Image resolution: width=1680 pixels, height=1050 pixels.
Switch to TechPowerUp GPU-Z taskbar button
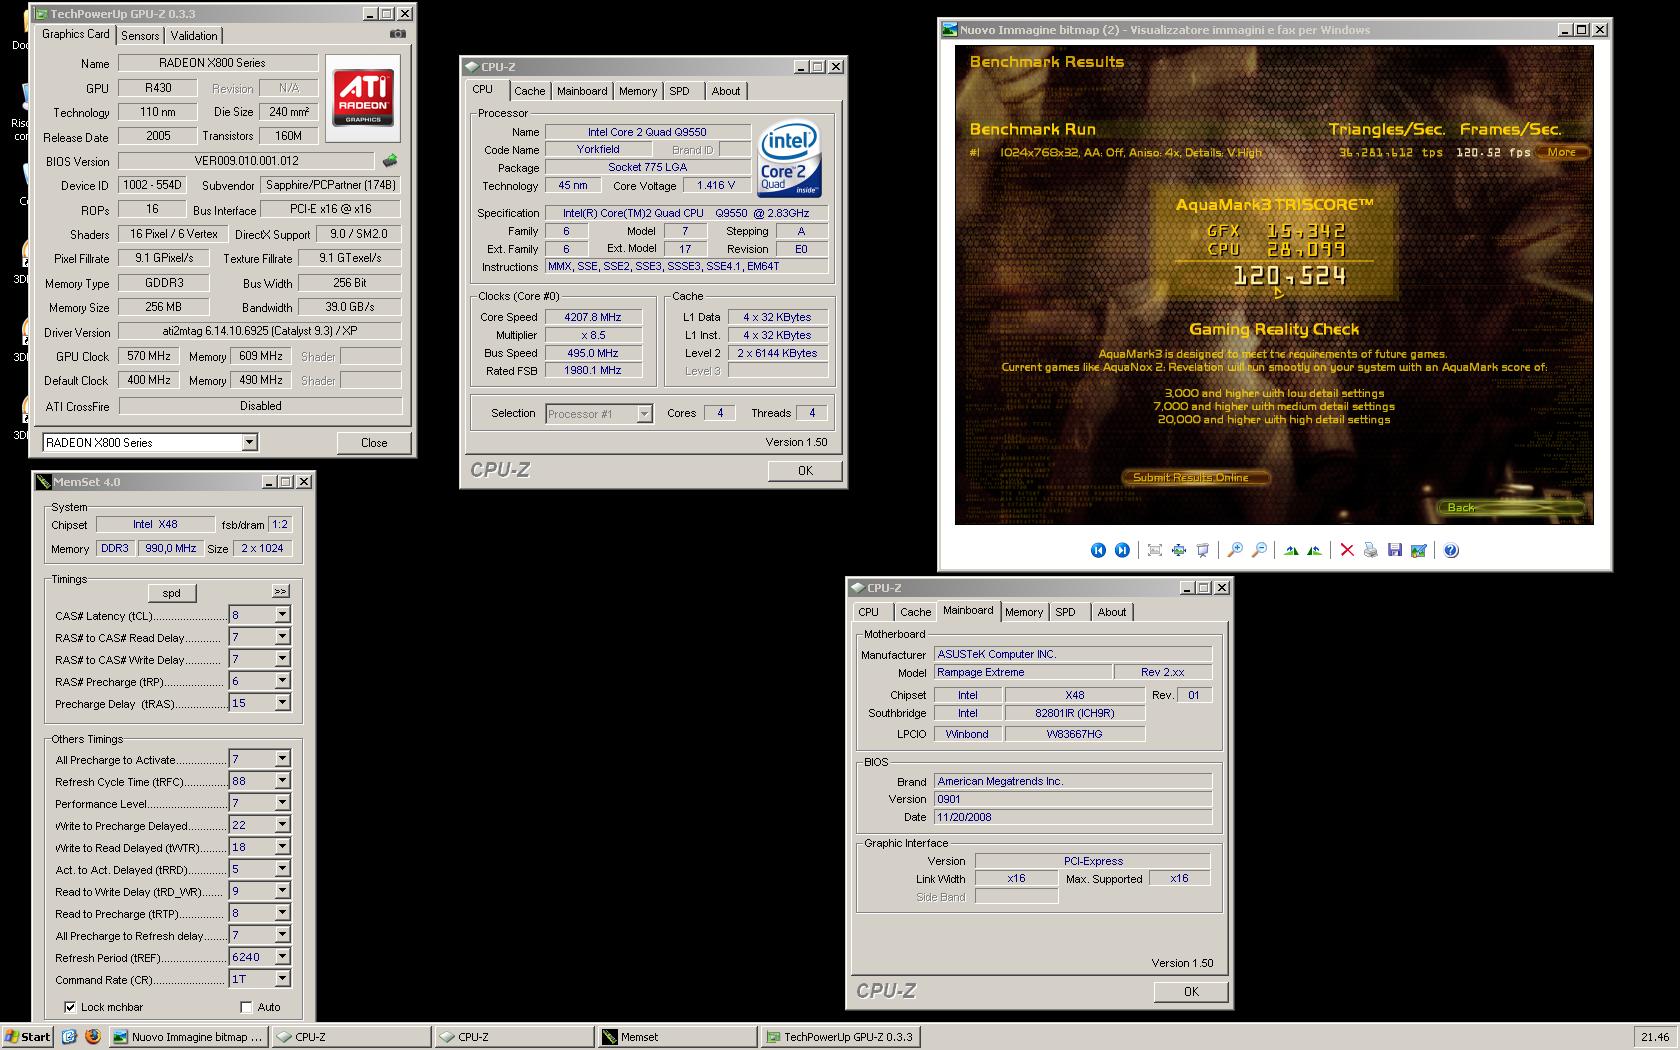pos(840,1037)
